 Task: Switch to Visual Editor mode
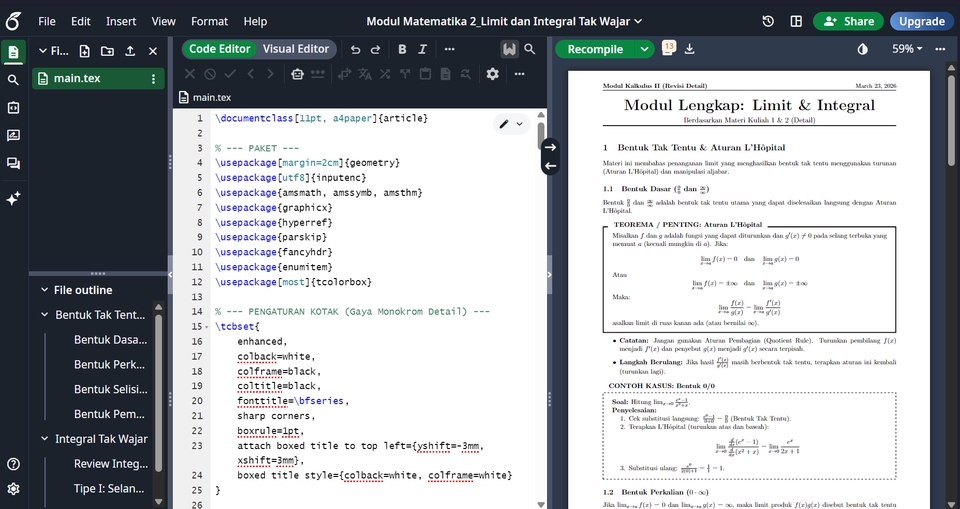[295, 49]
